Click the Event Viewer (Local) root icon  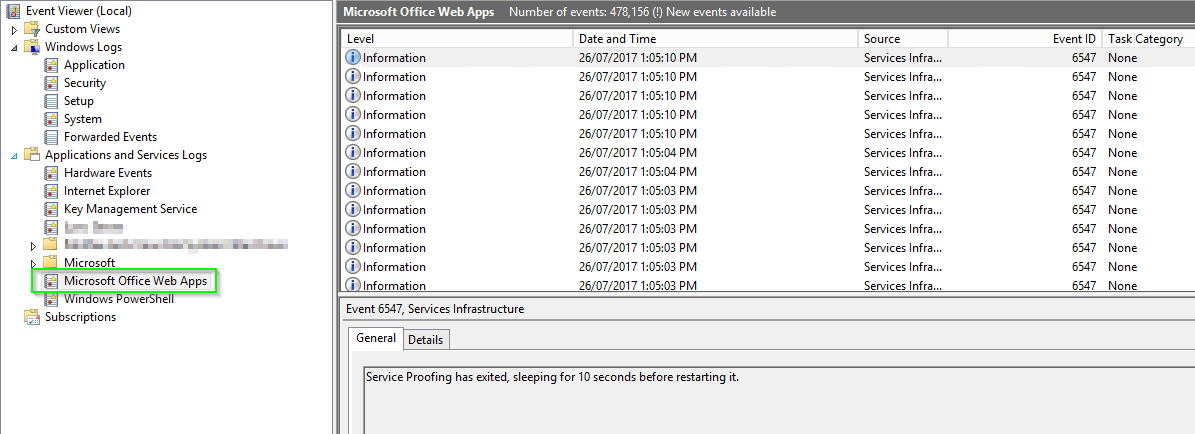click(x=14, y=11)
